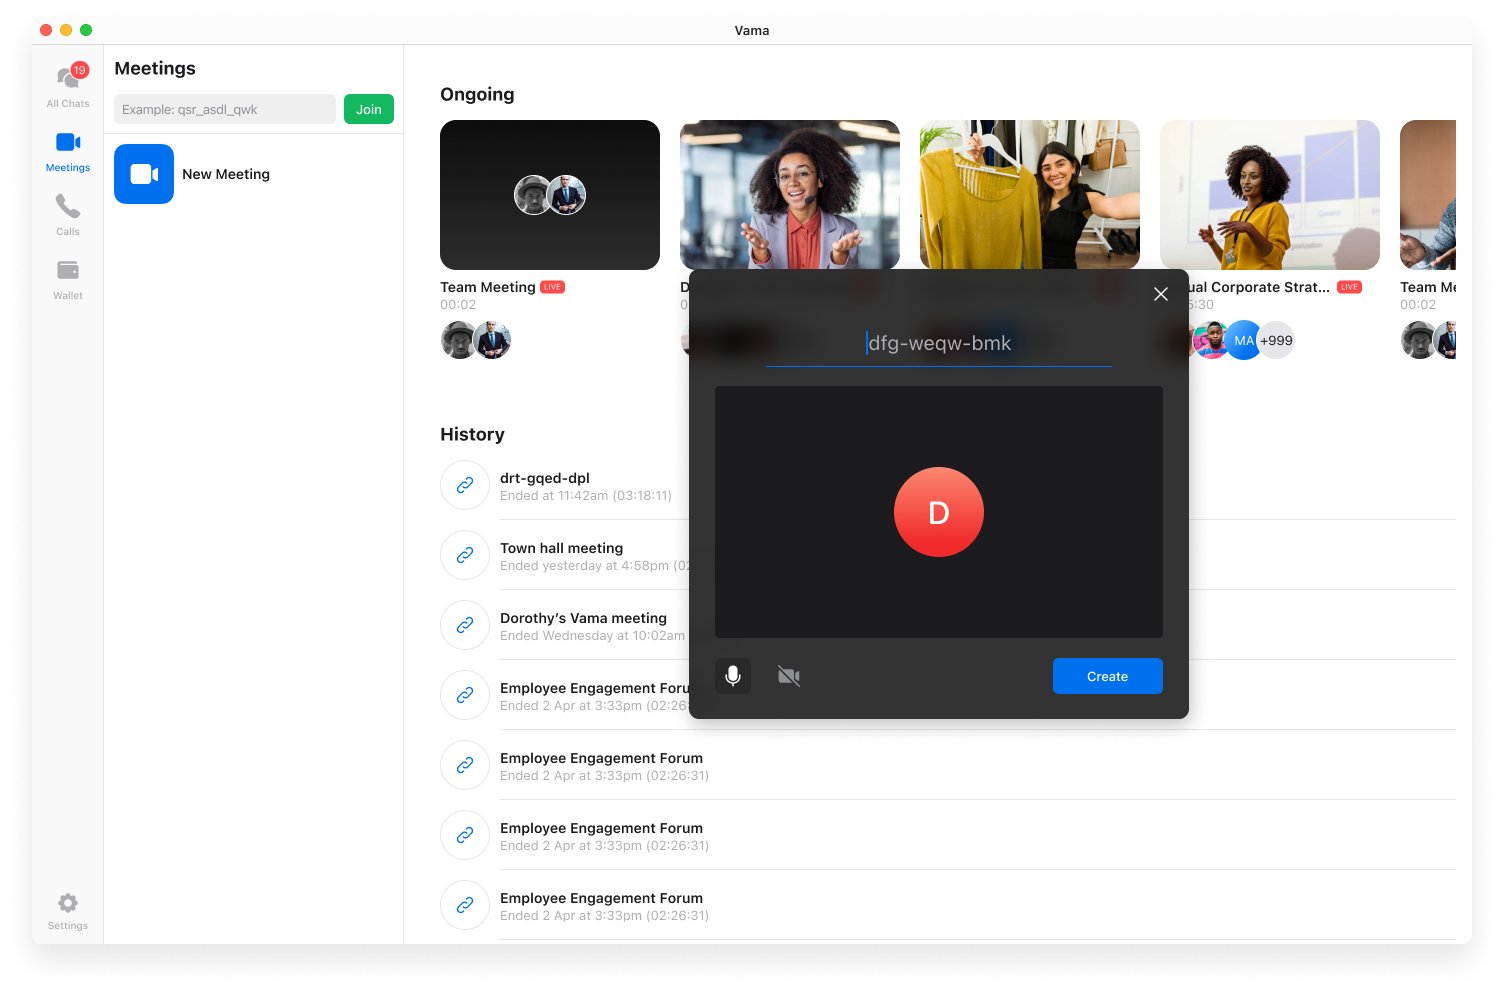This screenshot has width=1504, height=992.
Task: Click link icon for Town hall meeting
Action: [465, 555]
